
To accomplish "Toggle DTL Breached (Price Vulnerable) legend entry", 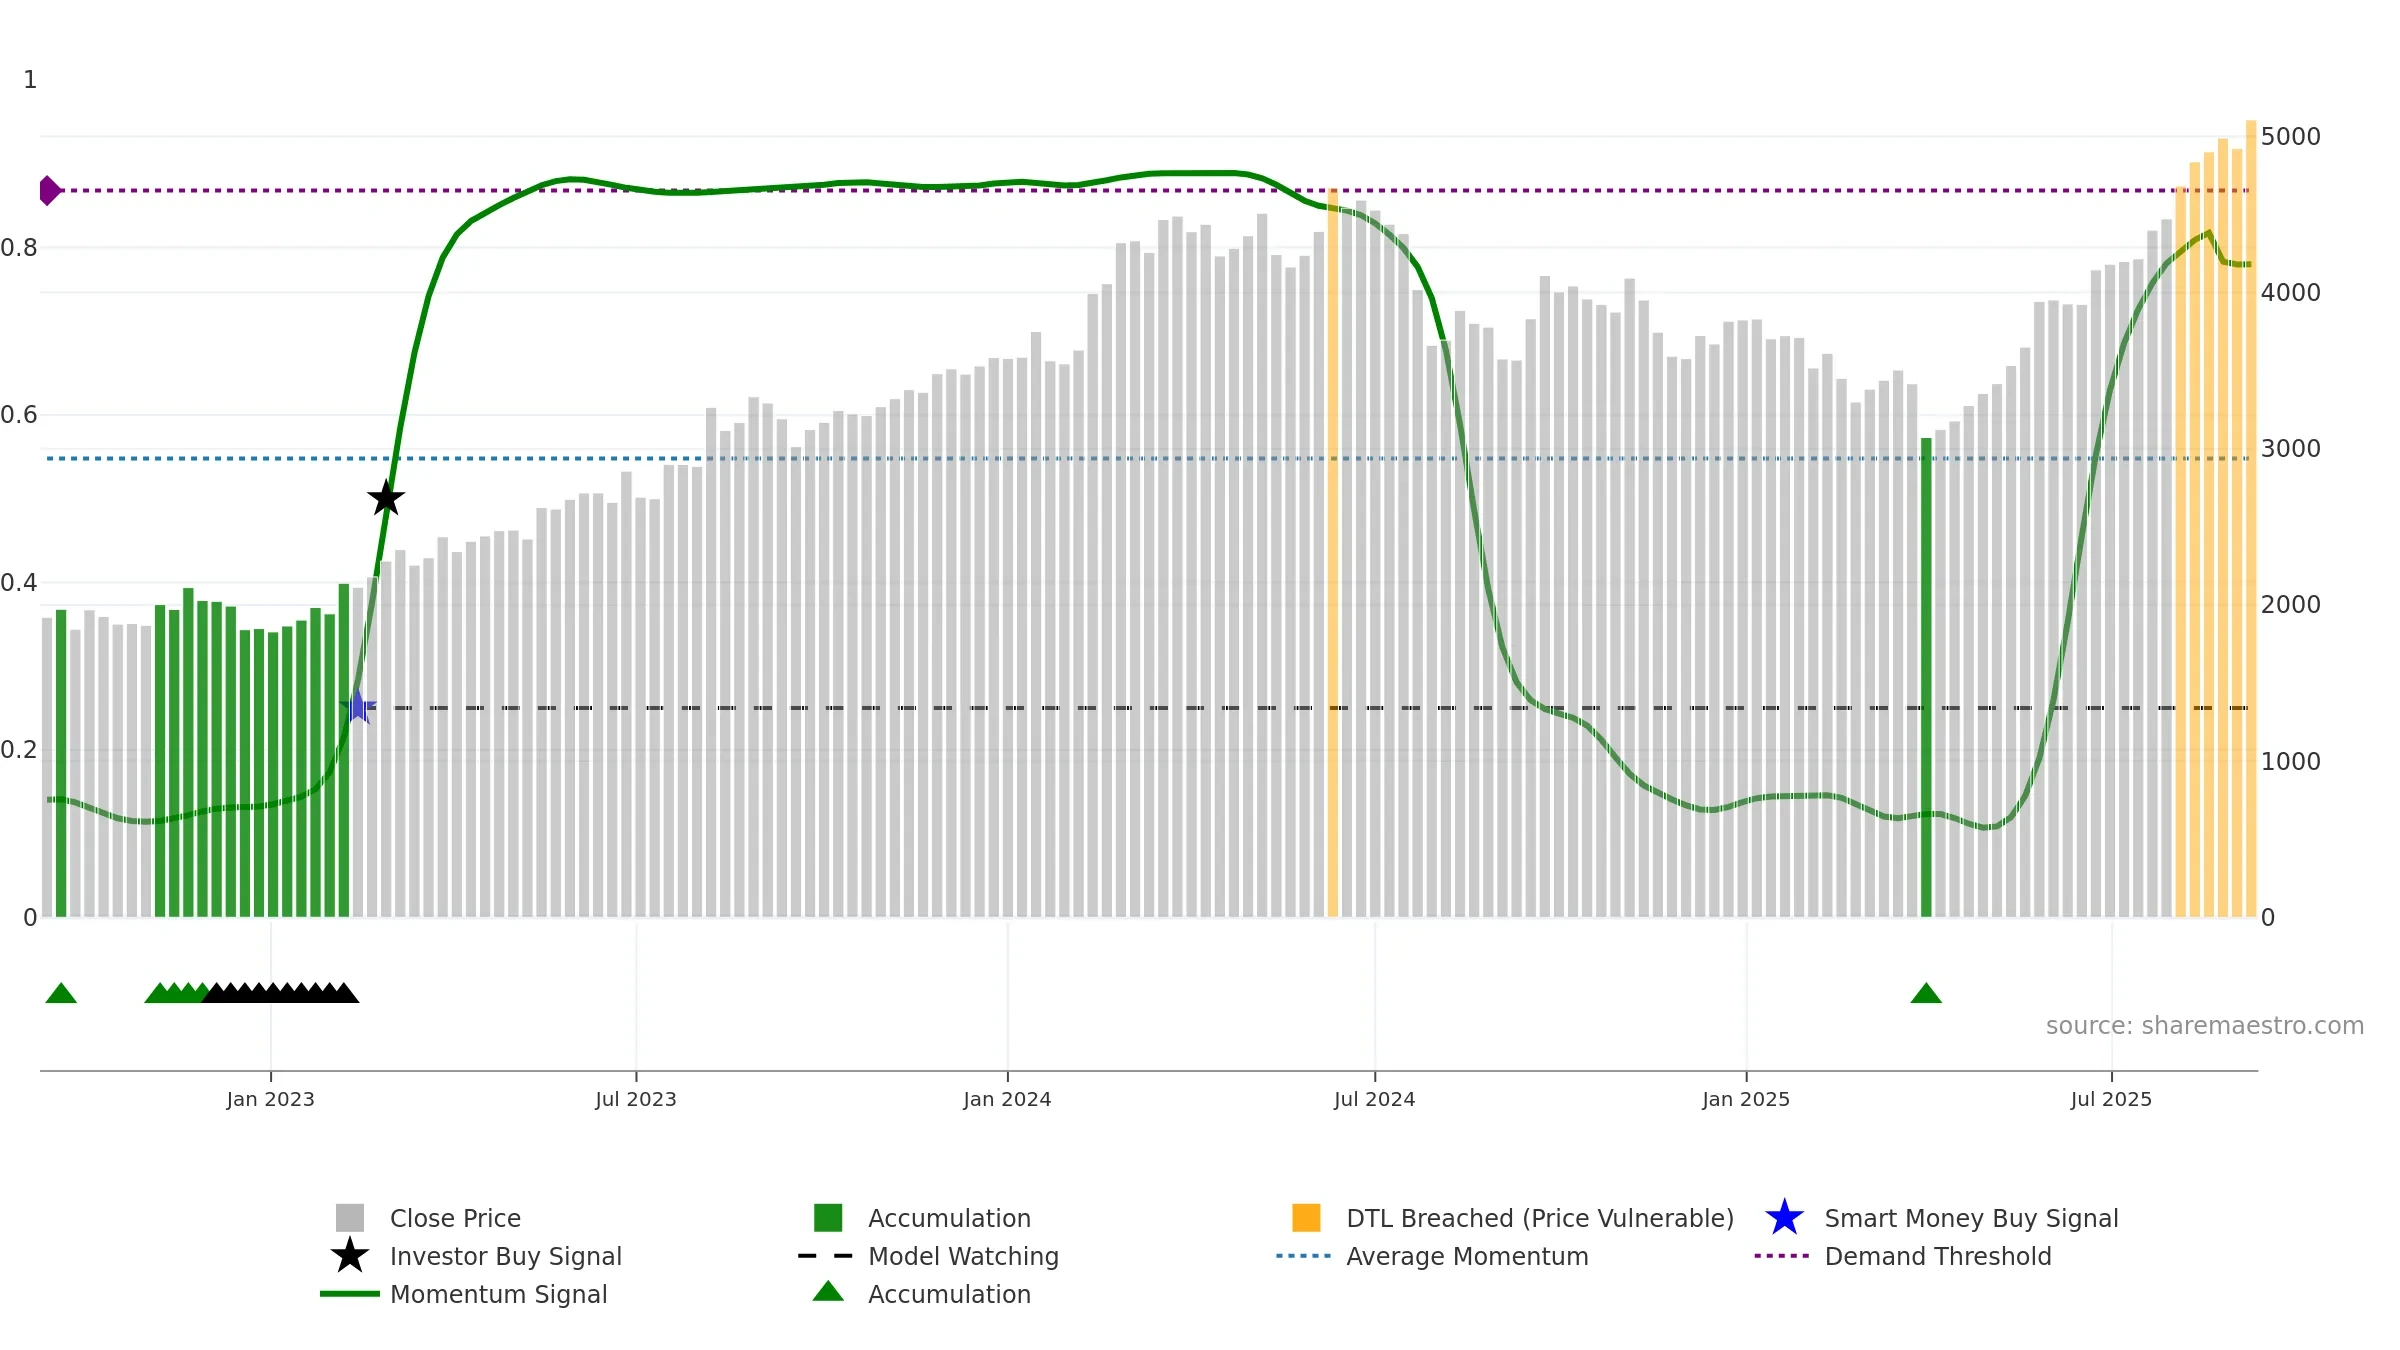I will tap(1513, 1218).
